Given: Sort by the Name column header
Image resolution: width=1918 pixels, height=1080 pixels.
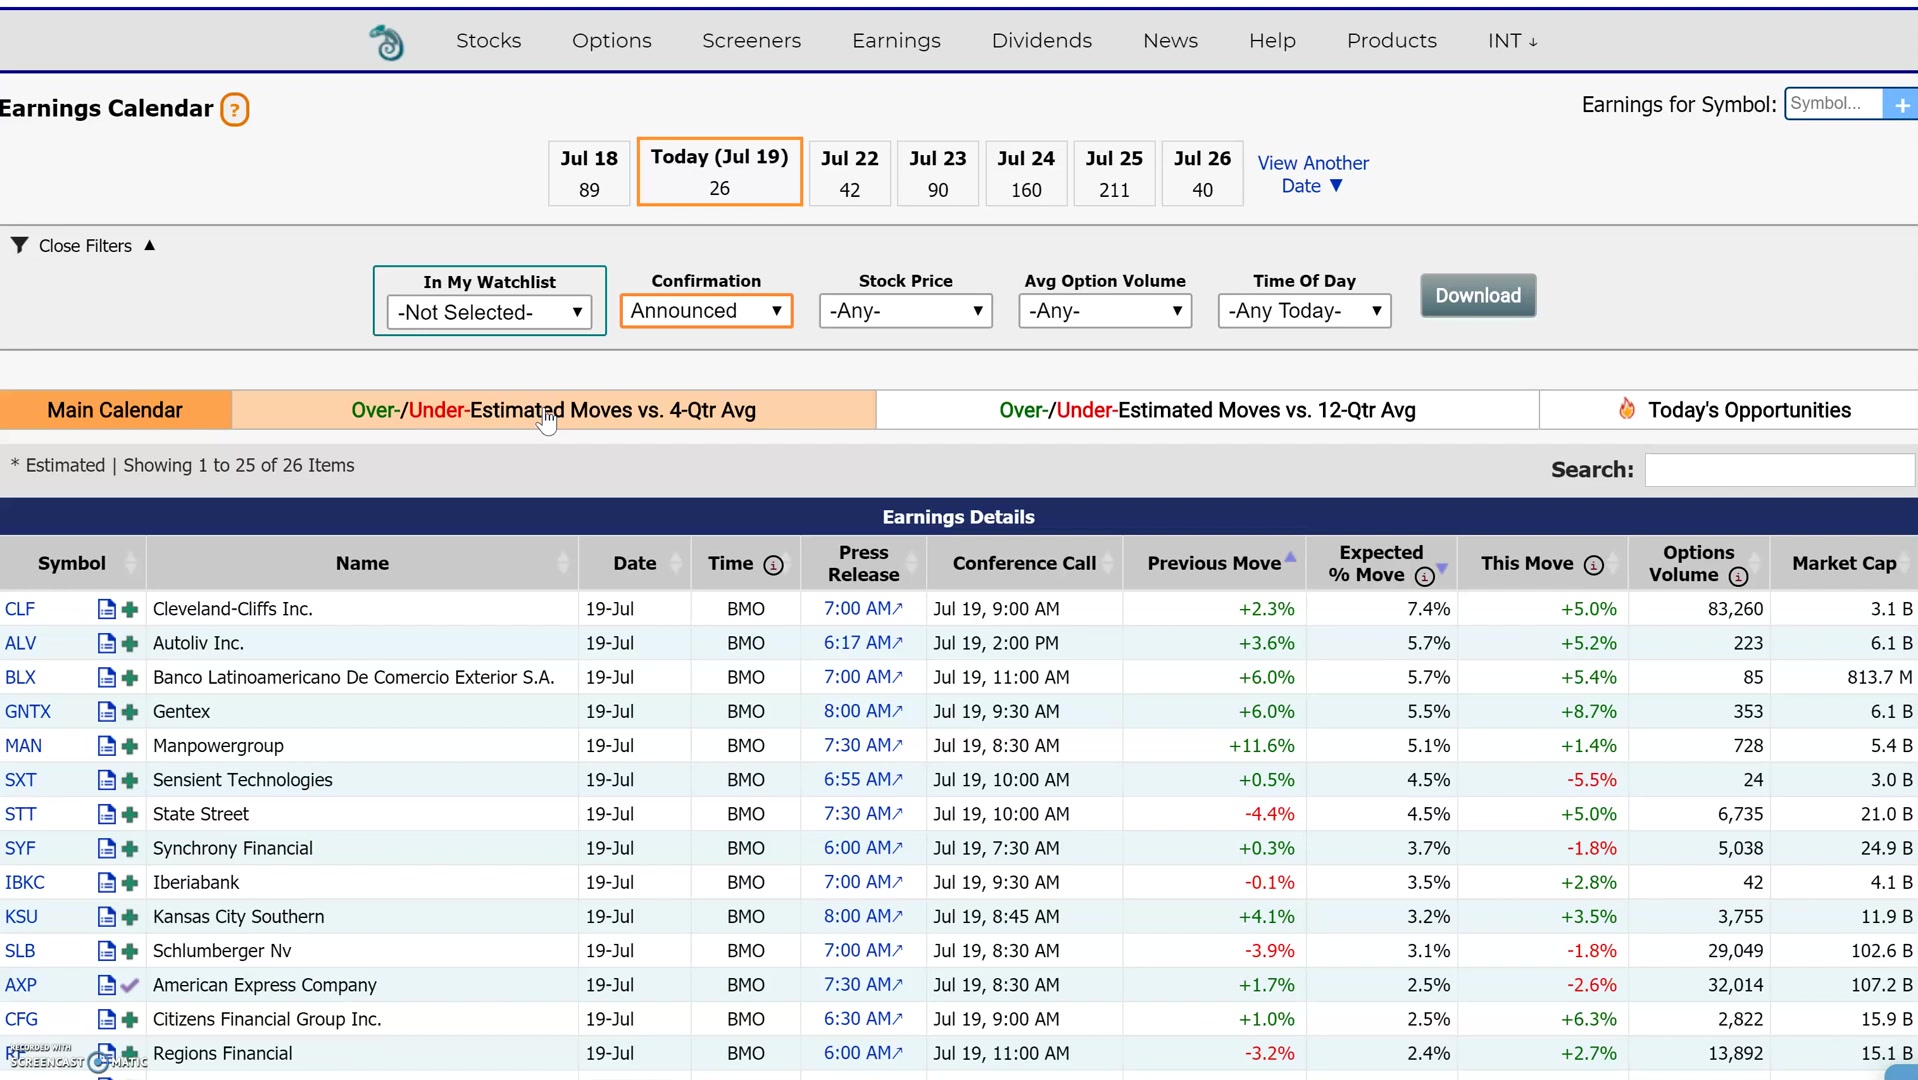Looking at the screenshot, I should pos(362,563).
